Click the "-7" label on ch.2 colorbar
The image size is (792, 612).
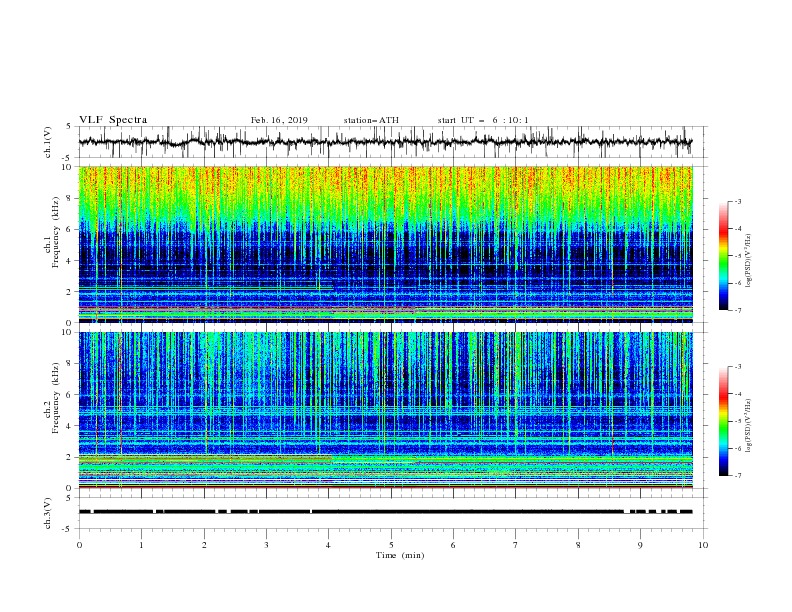coord(737,475)
